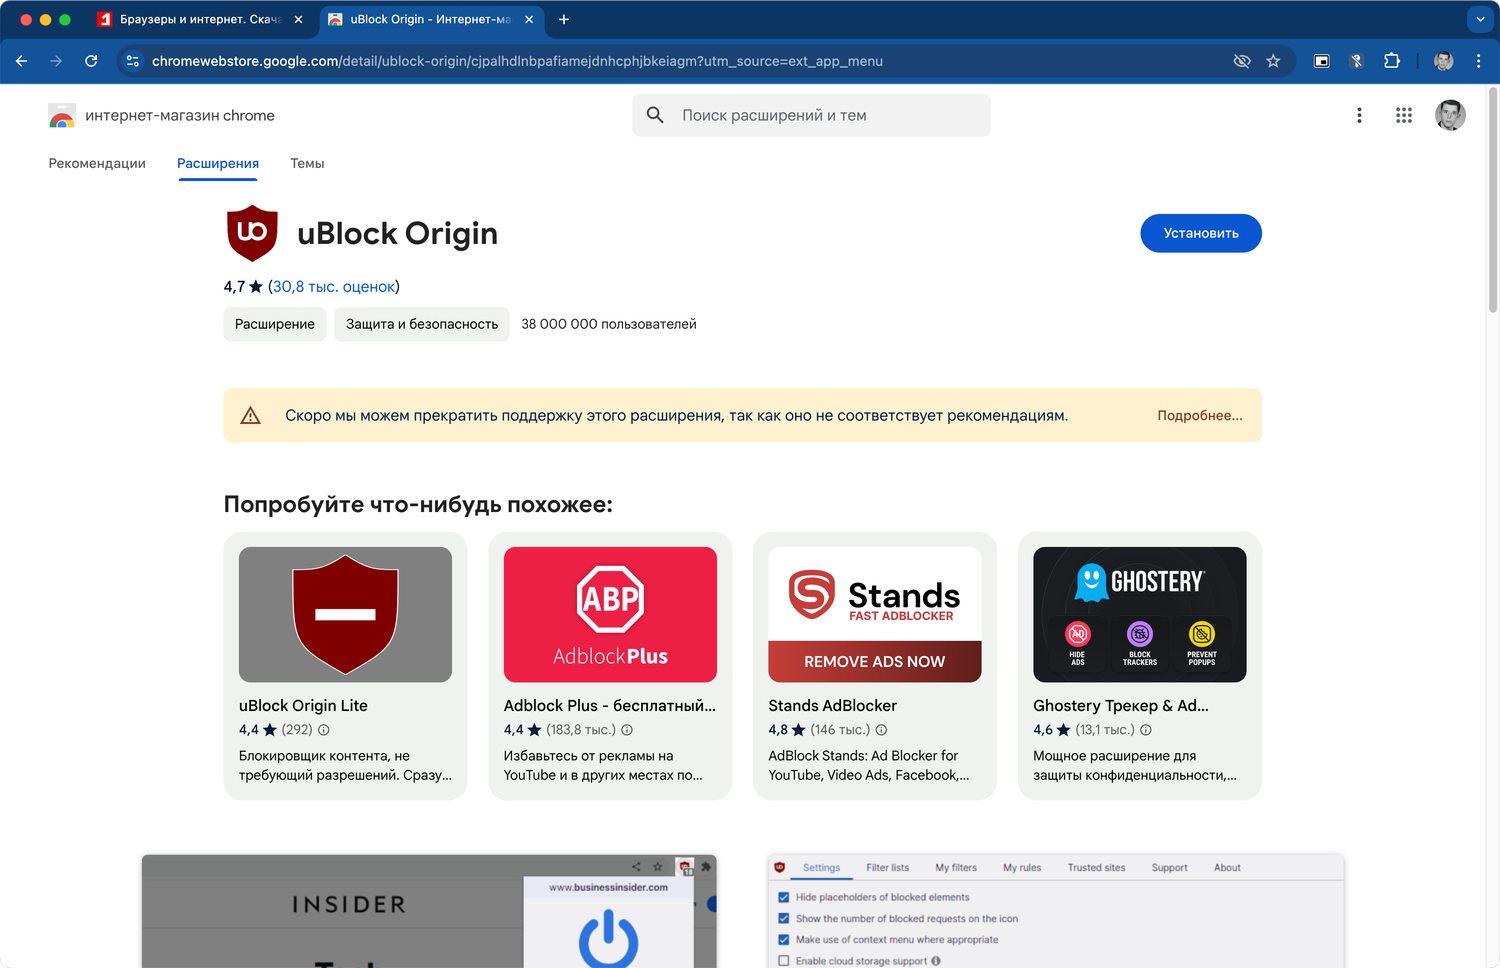1500x968 pixels.
Task: Open the uBlock Origin Lite card image
Action: click(x=345, y=615)
